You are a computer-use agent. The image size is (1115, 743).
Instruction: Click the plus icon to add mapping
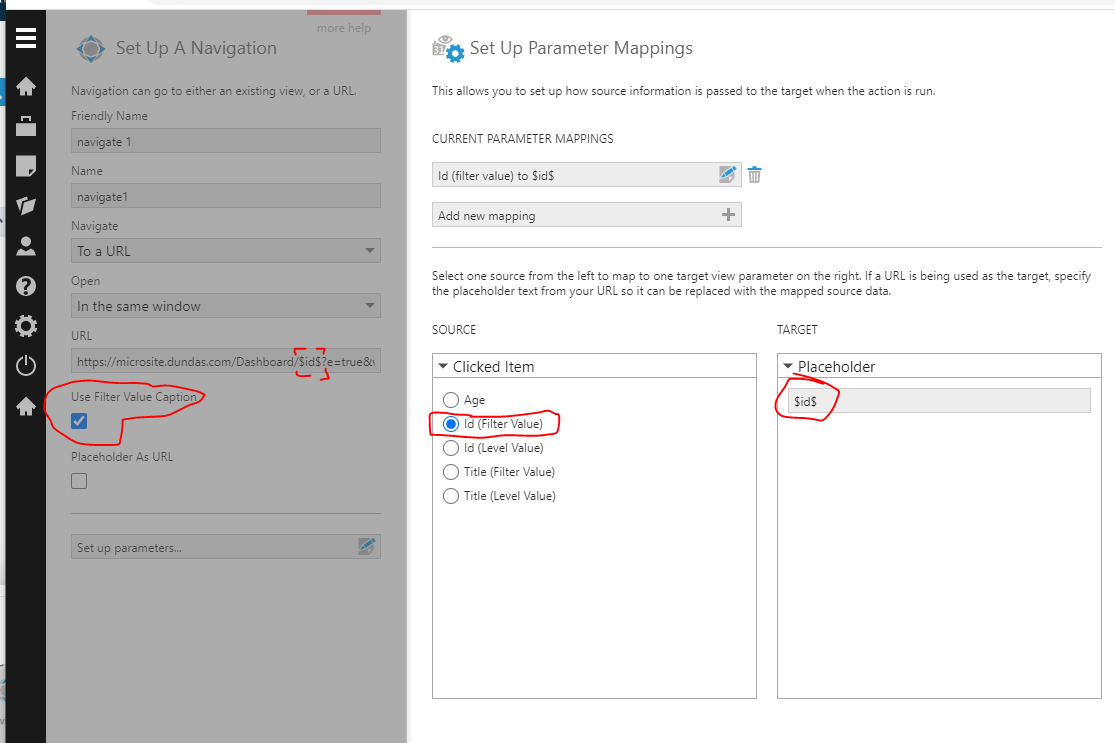point(728,215)
